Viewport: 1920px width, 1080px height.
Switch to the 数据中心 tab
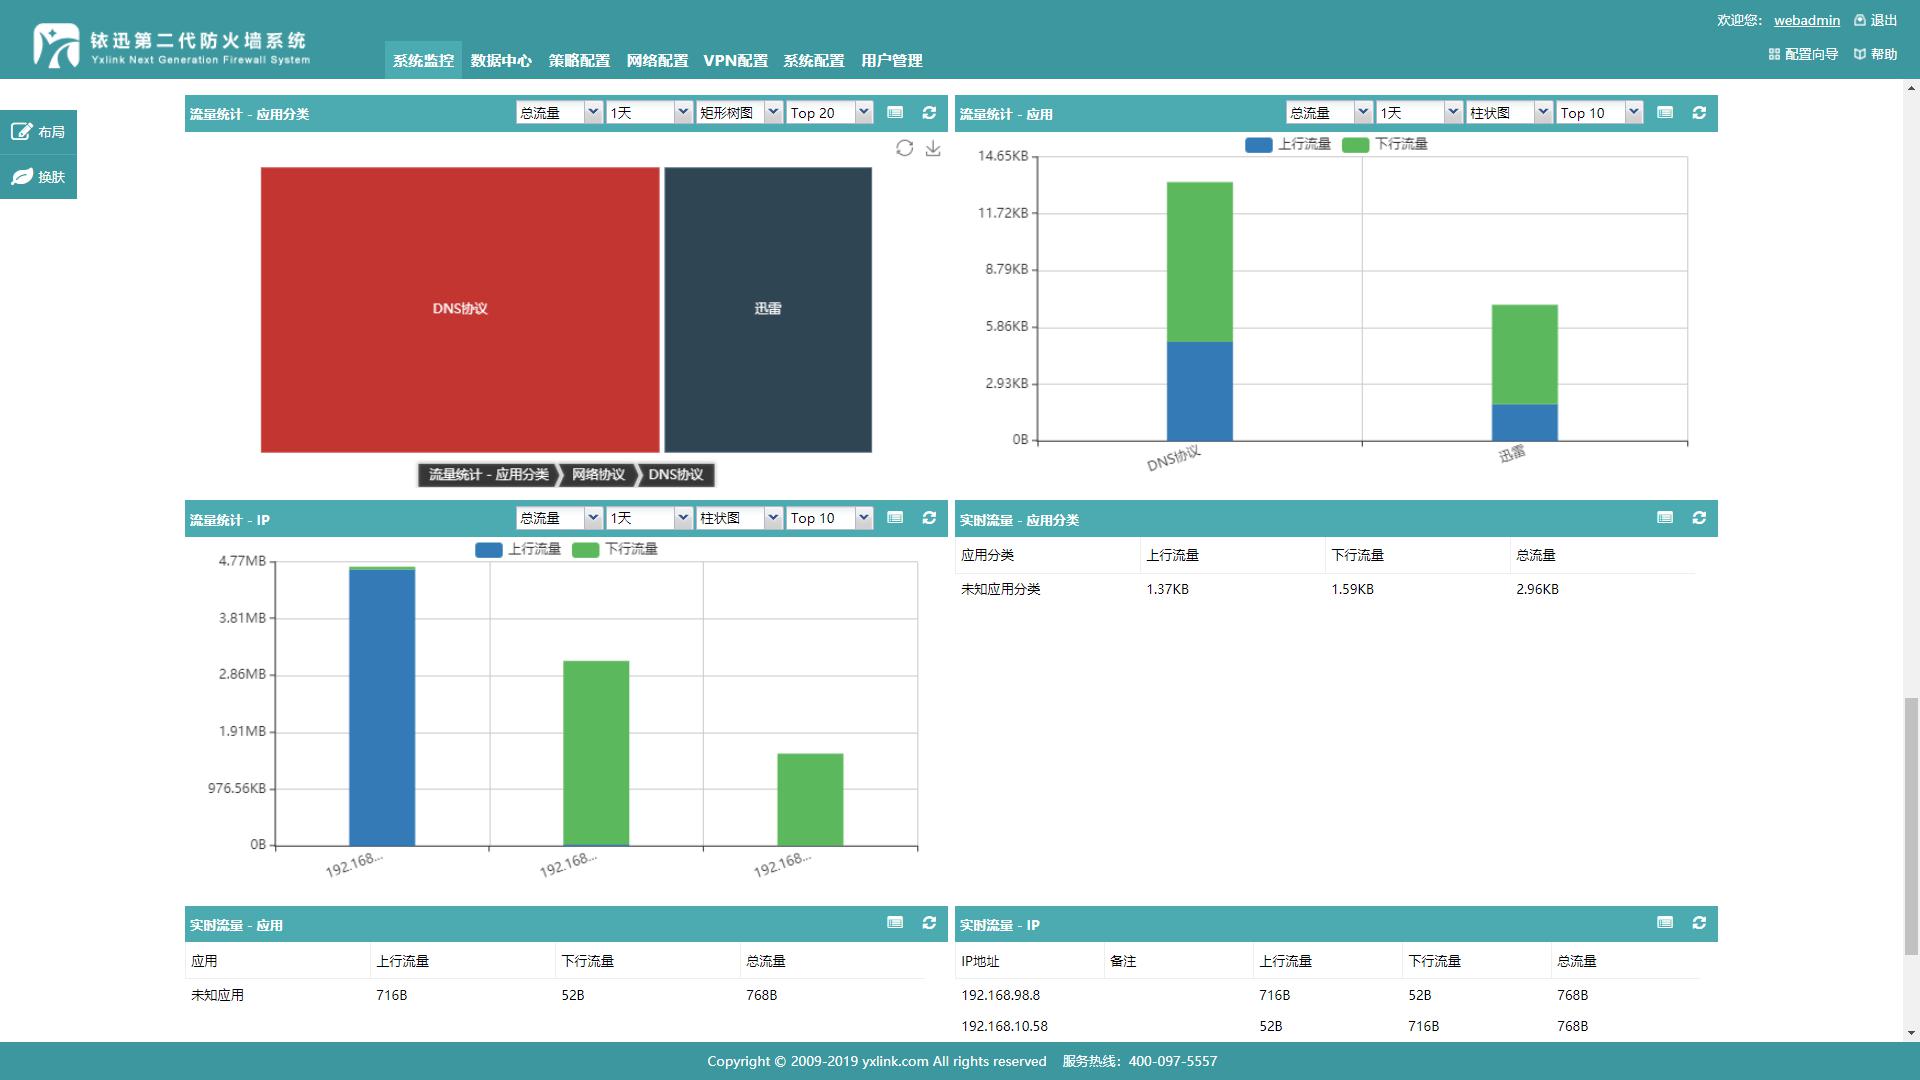[x=501, y=60]
